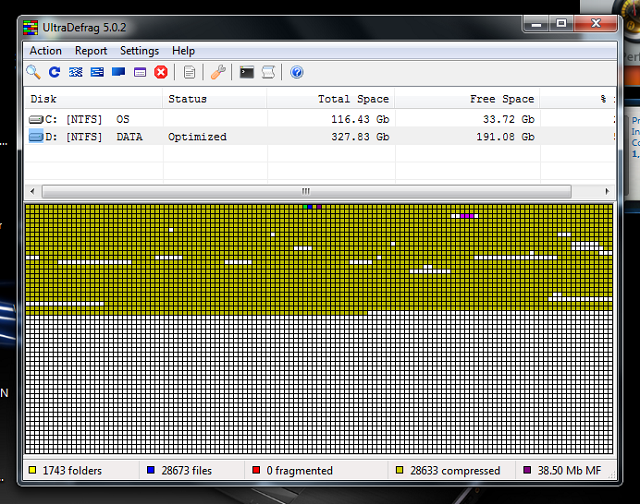The height and width of the screenshot is (504, 640).
Task: Toggle boot time scan terminal icon
Action: (x=247, y=73)
